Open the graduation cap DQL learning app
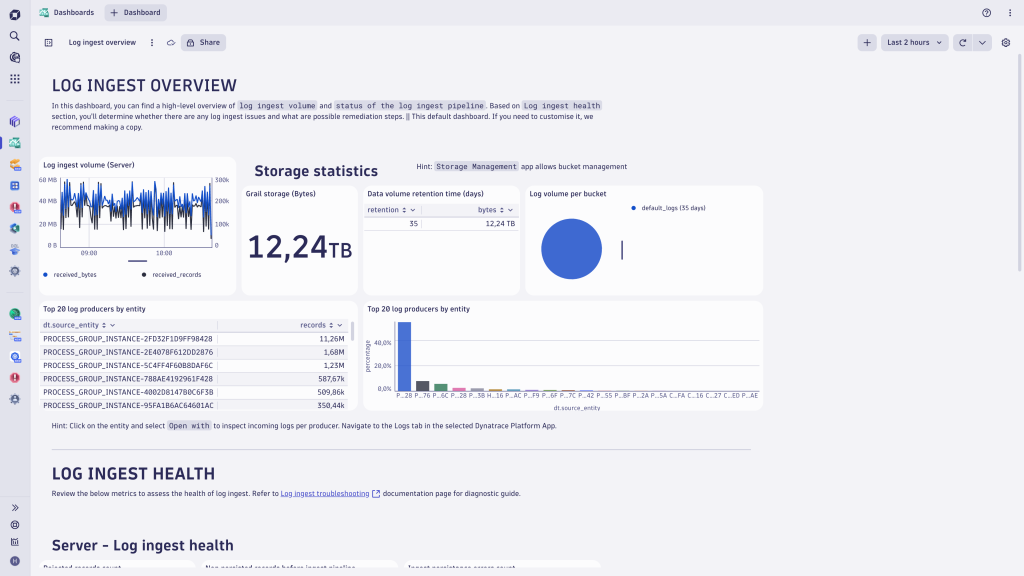Screen dimensions: 1024x576 (x=14, y=250)
